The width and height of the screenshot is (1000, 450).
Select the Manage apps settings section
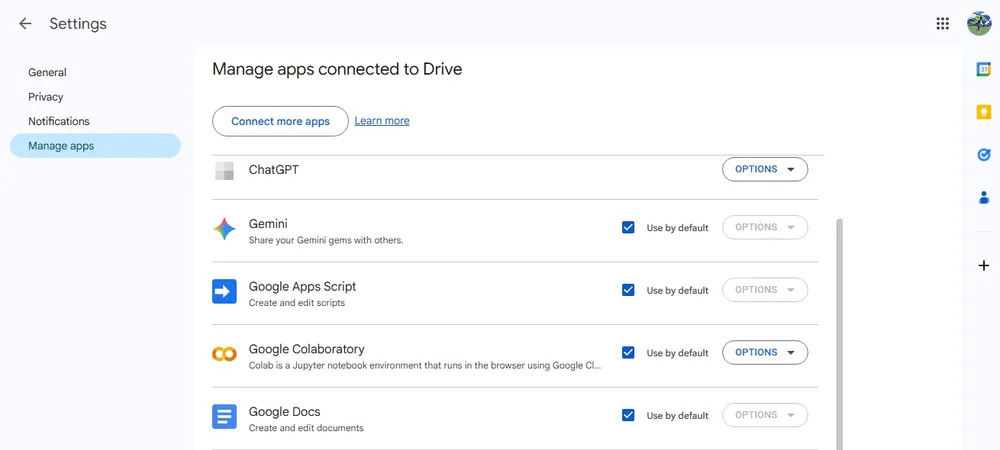point(95,145)
